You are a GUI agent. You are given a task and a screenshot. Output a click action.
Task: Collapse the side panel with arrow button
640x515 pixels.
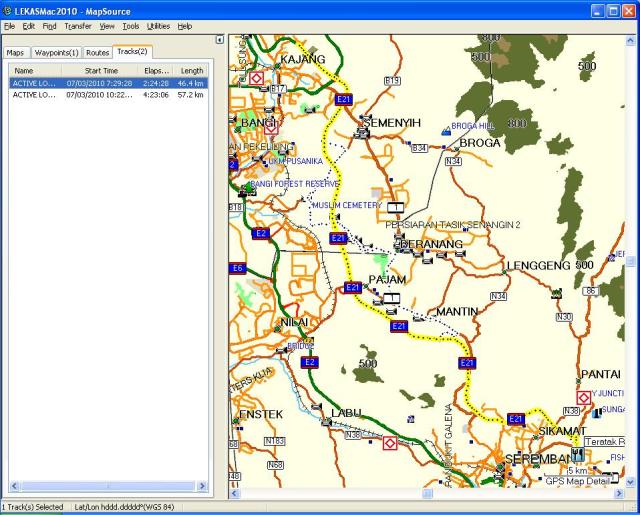tap(220, 40)
